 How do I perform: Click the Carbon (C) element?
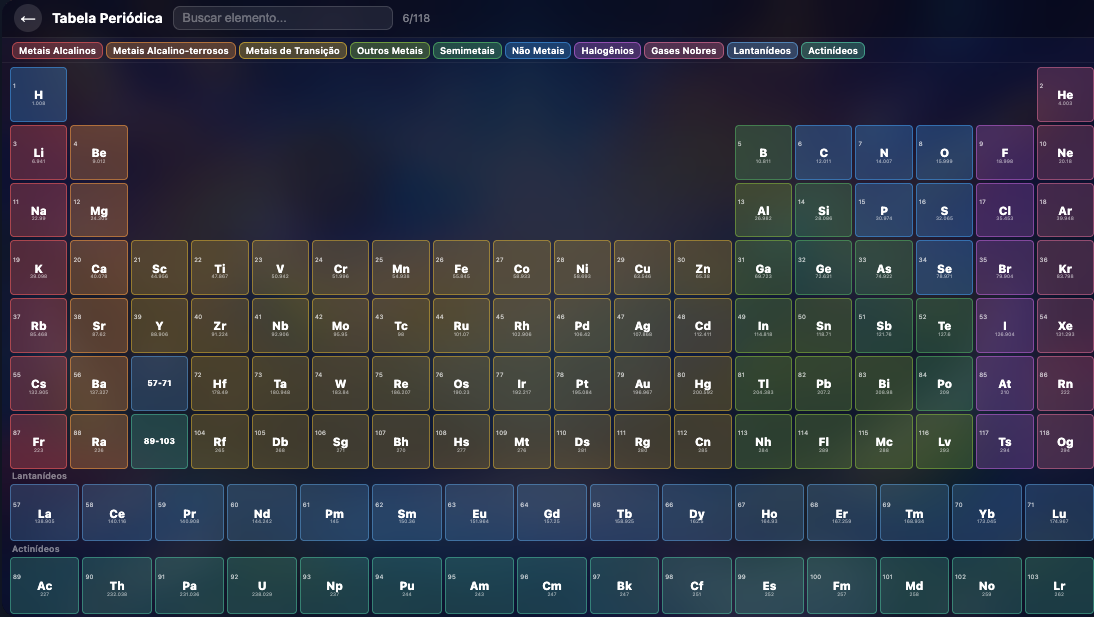(x=823, y=153)
